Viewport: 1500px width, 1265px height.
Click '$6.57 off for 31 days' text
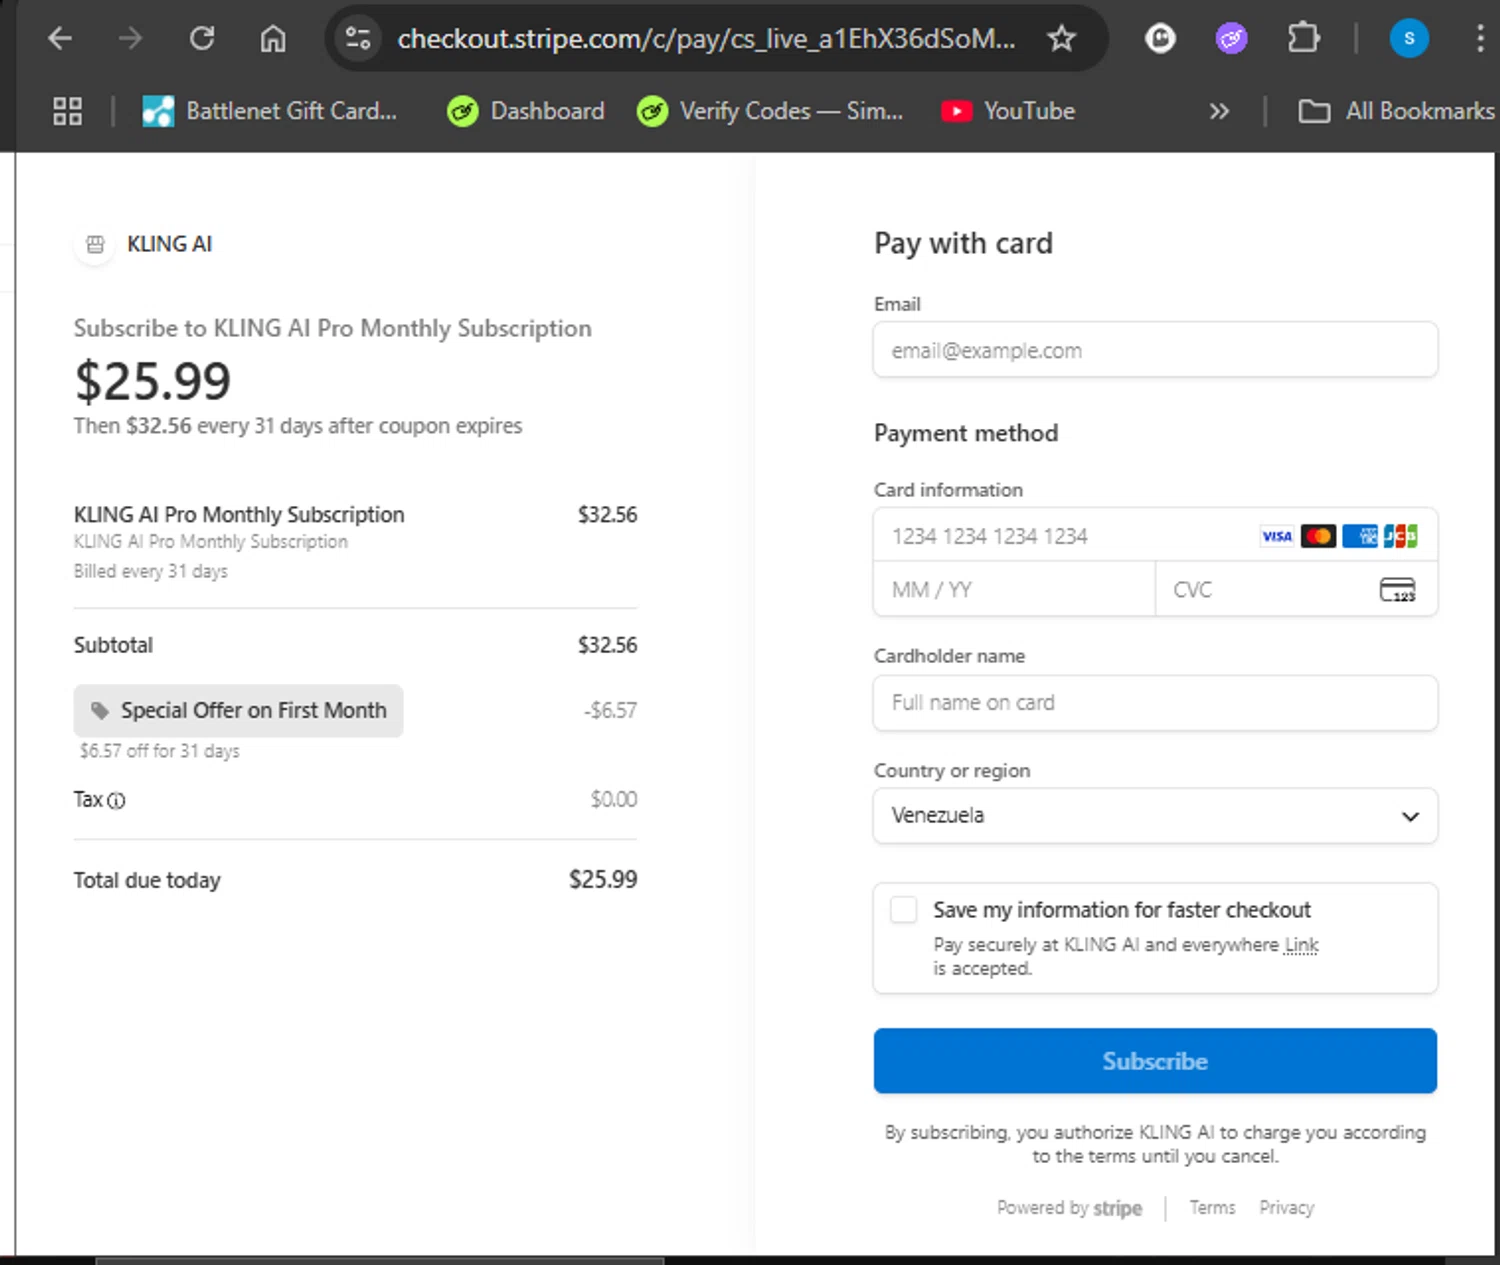point(159,751)
